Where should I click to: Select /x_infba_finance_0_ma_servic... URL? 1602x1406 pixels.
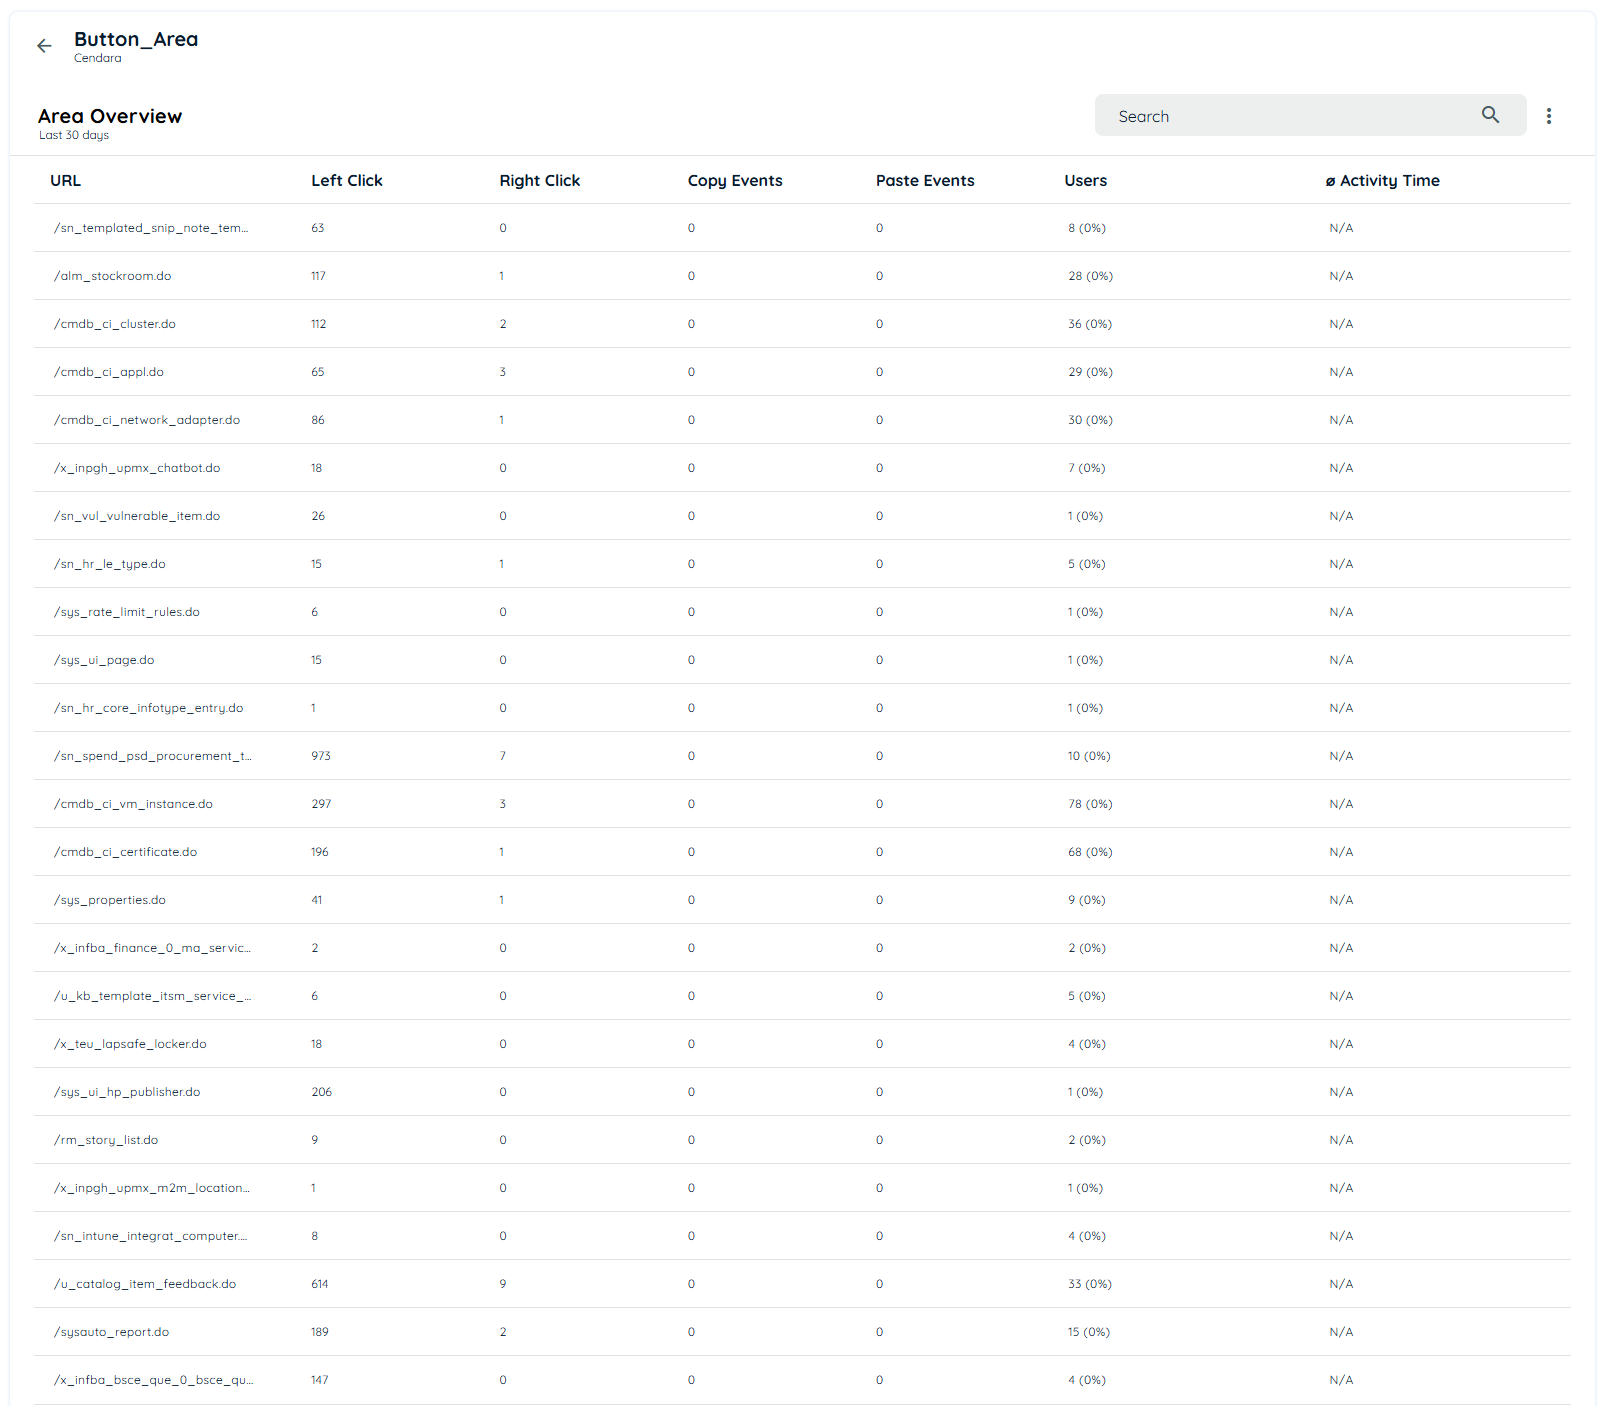(x=152, y=948)
